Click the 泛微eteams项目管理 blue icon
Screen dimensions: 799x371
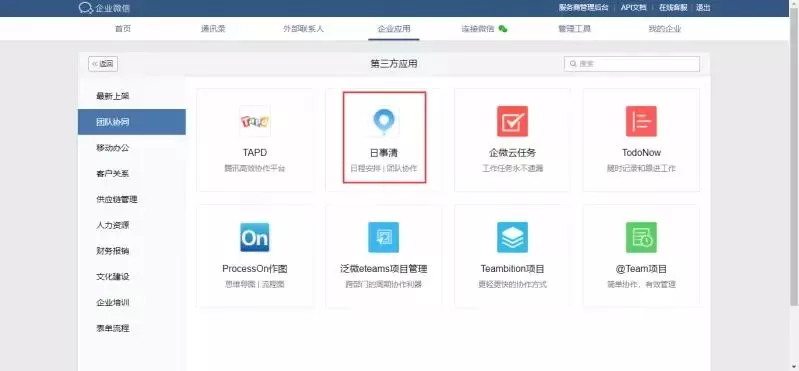pyautogui.click(x=384, y=237)
